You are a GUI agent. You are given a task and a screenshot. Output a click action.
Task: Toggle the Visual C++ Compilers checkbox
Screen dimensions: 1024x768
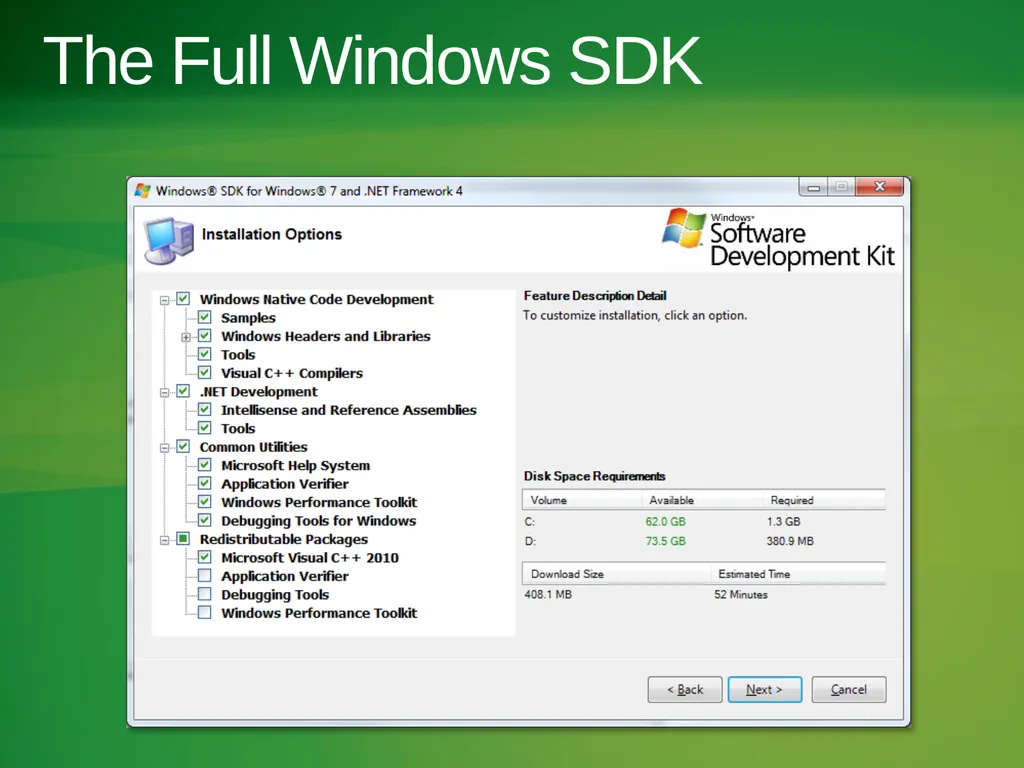coord(205,373)
